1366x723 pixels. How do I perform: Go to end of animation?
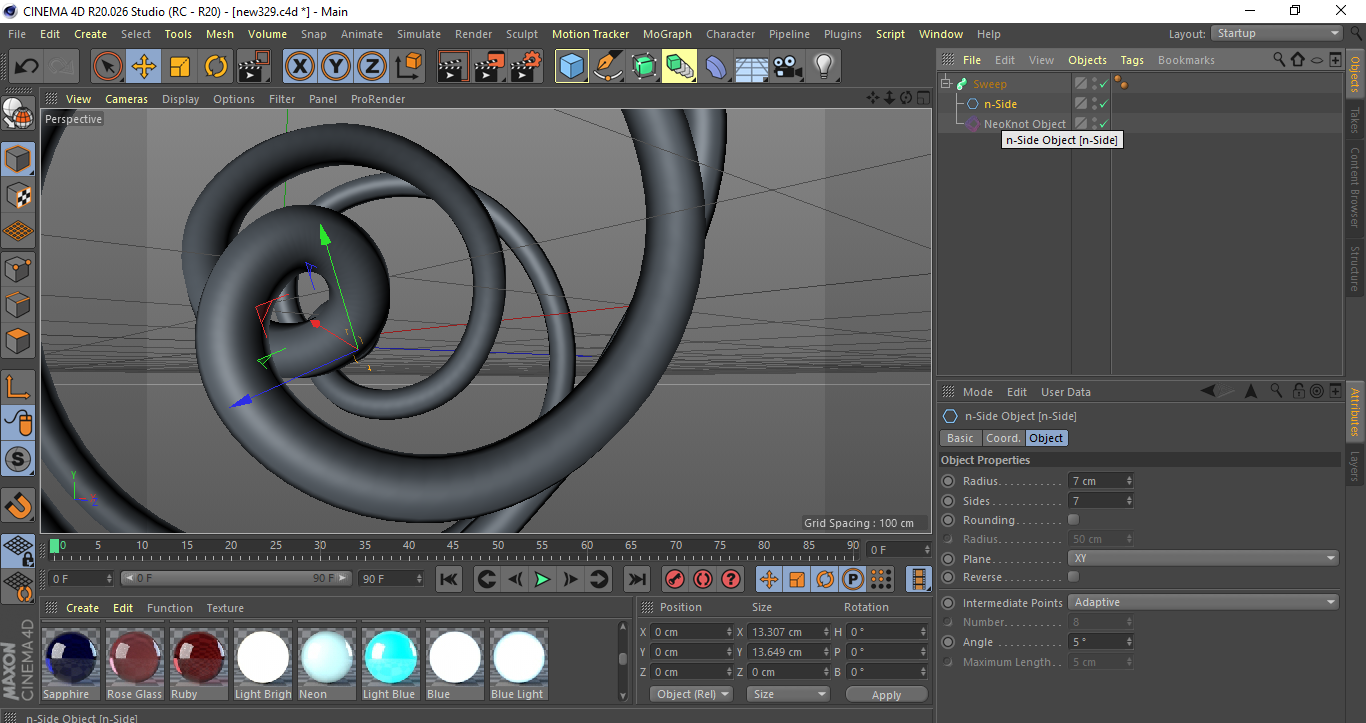636,579
